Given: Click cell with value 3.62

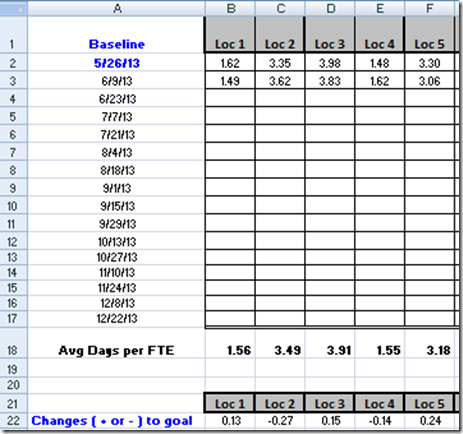Looking at the screenshot, I should click(280, 81).
